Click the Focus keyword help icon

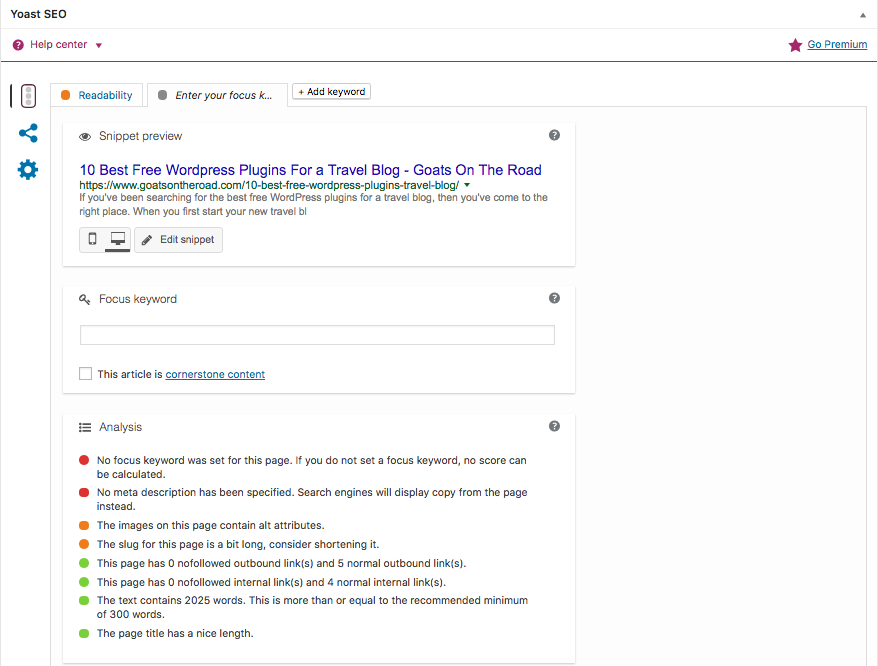coord(554,298)
